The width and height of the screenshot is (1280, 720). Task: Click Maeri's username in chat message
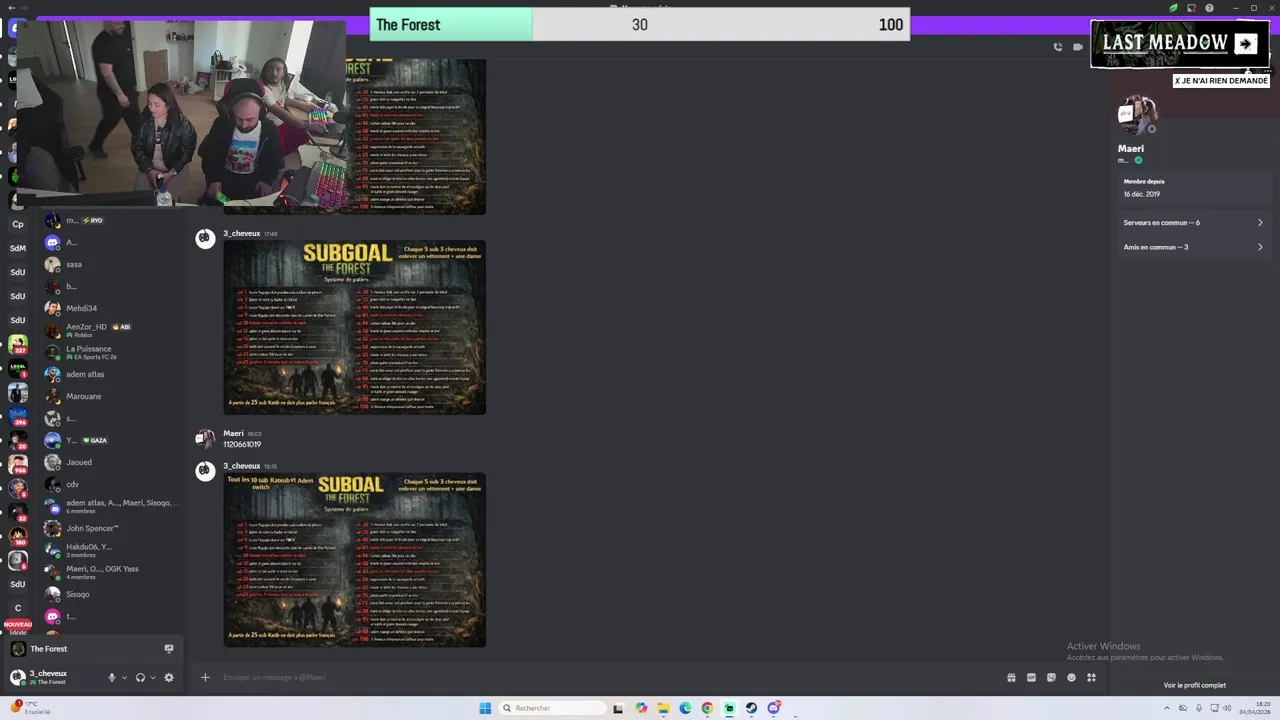tap(233, 434)
